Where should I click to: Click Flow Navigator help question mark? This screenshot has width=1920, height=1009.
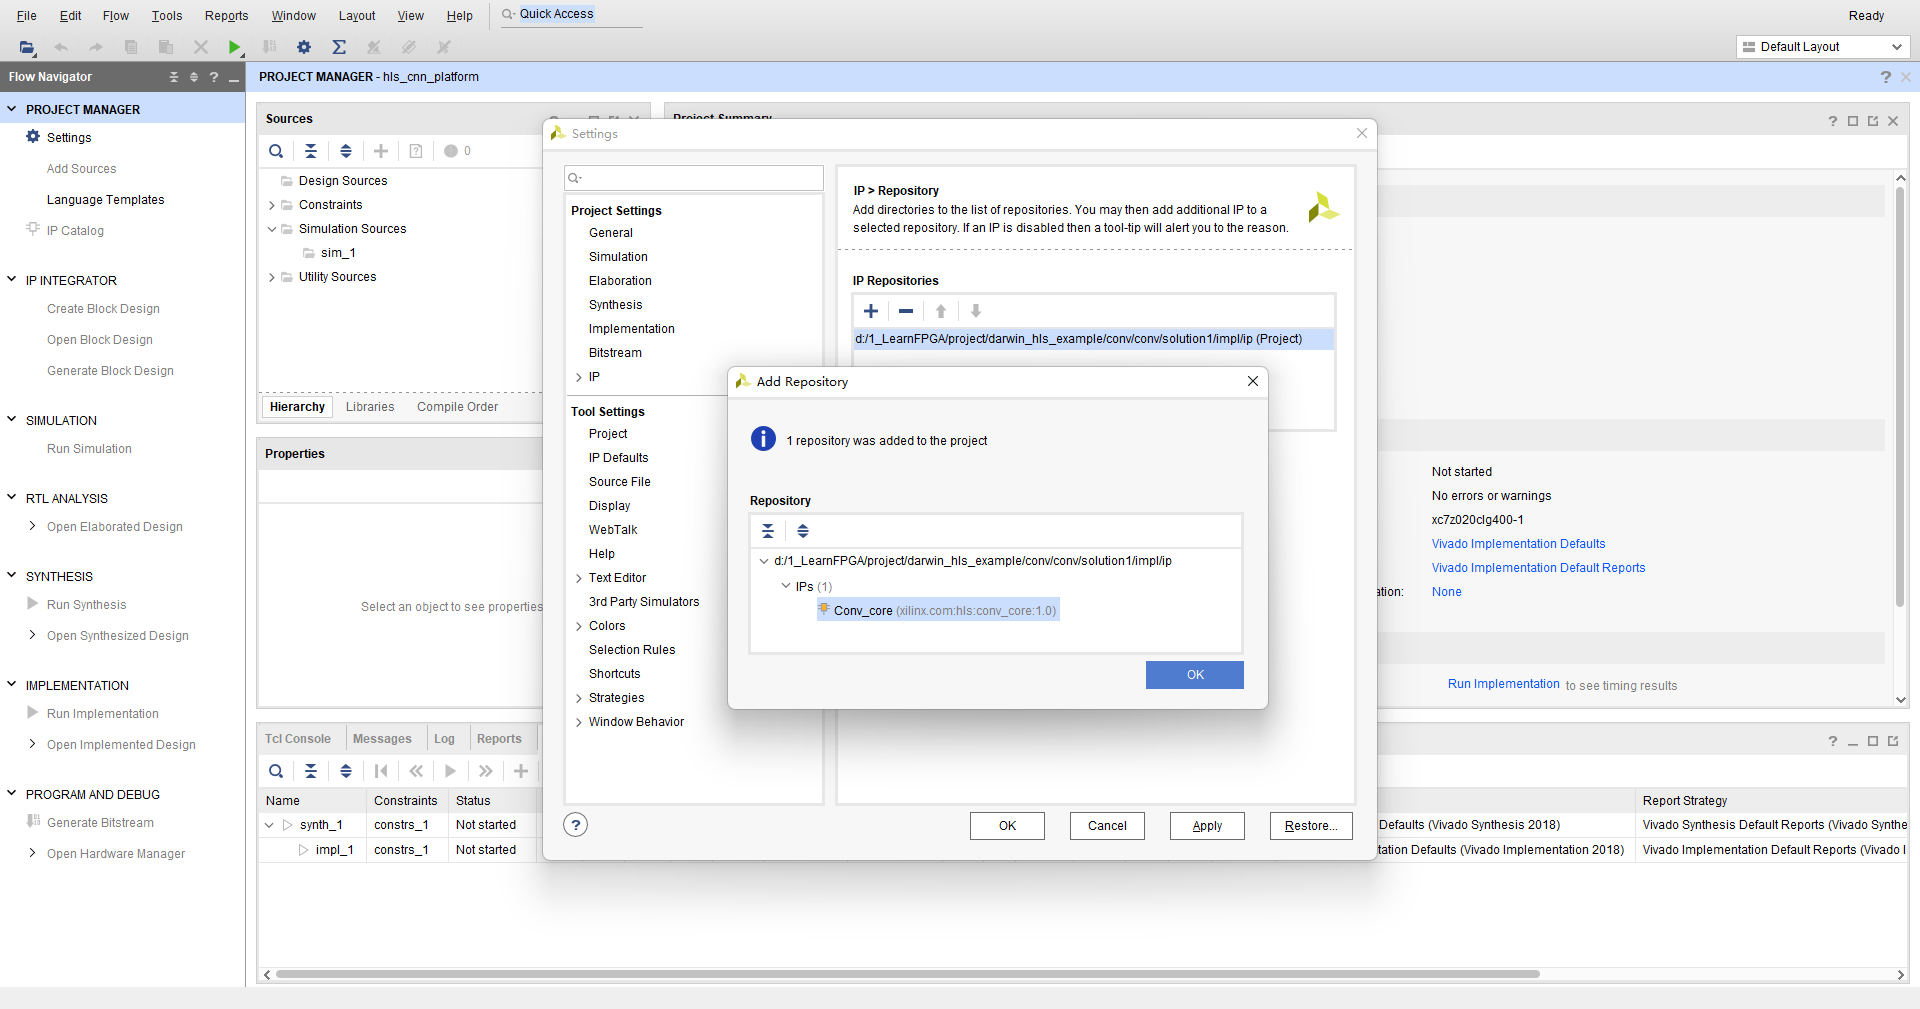(x=214, y=77)
